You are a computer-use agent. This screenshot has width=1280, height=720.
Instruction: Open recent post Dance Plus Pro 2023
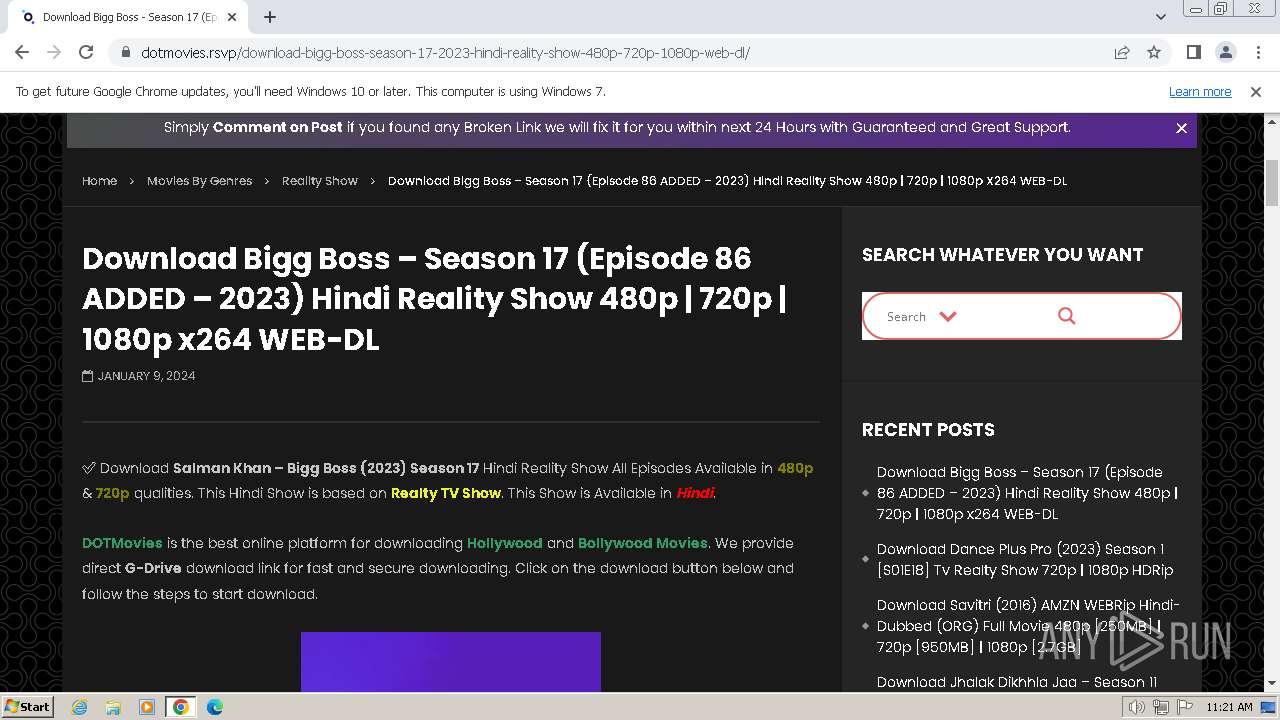click(x=1025, y=560)
